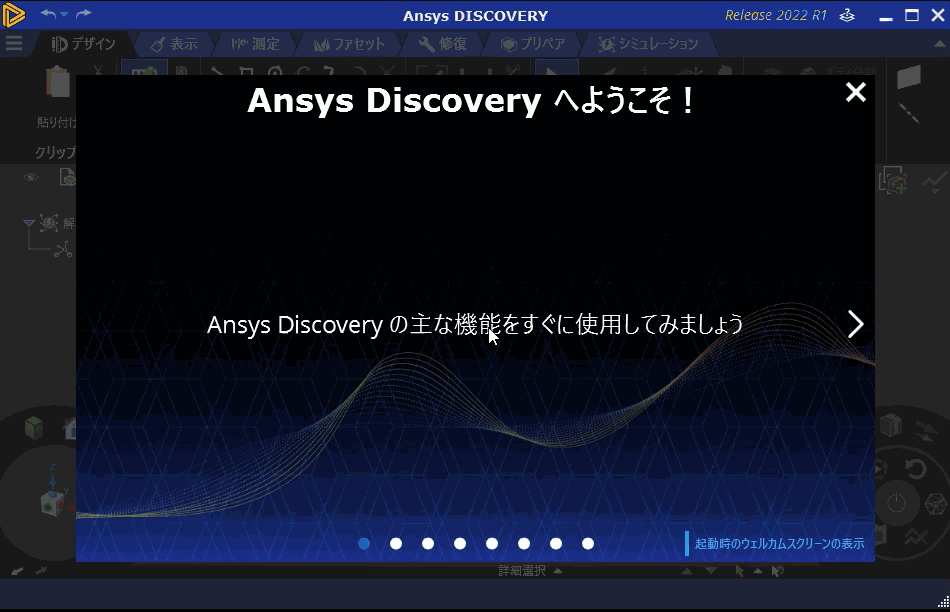
Task: Open the undo history dropdown arrow
Action: coord(64,14)
